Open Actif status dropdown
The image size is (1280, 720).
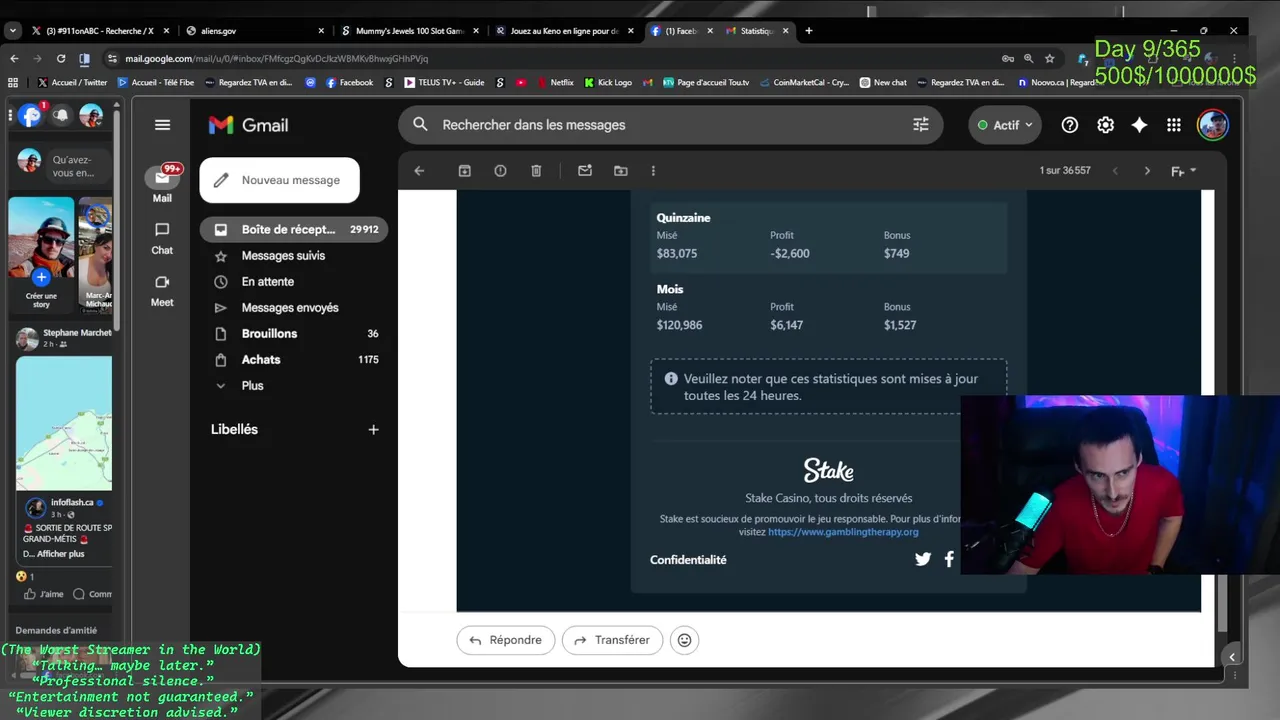coord(1005,125)
